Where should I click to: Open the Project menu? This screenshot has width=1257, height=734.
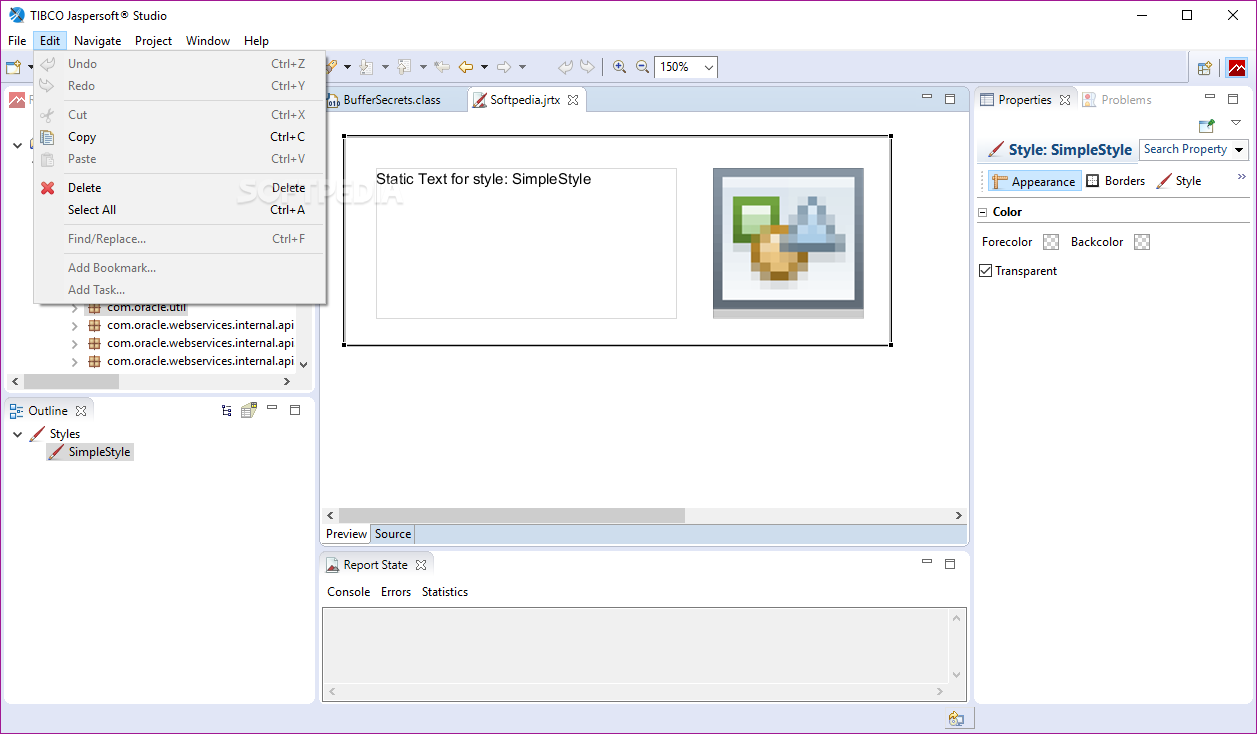coord(153,41)
